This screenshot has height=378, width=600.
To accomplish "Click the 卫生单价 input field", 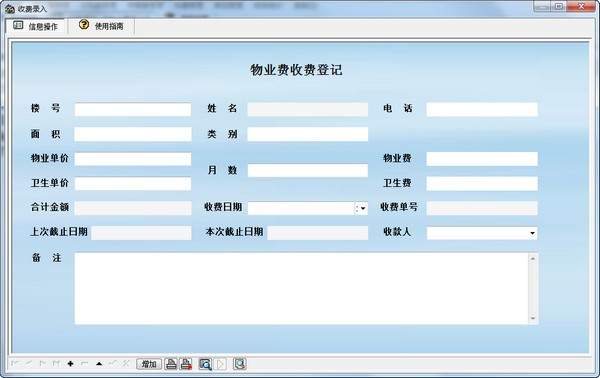I will click(133, 184).
